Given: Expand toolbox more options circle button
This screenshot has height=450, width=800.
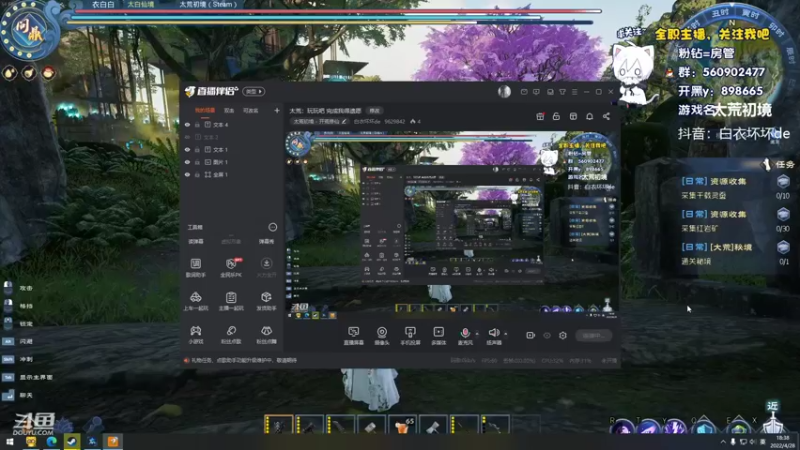Looking at the screenshot, I should point(272,227).
